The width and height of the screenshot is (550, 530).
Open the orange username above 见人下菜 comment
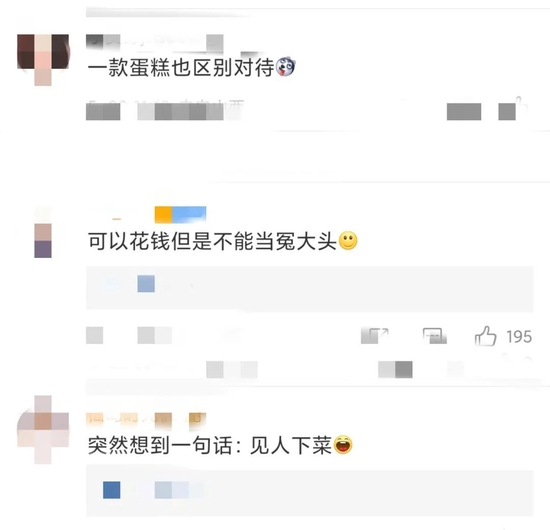146,419
